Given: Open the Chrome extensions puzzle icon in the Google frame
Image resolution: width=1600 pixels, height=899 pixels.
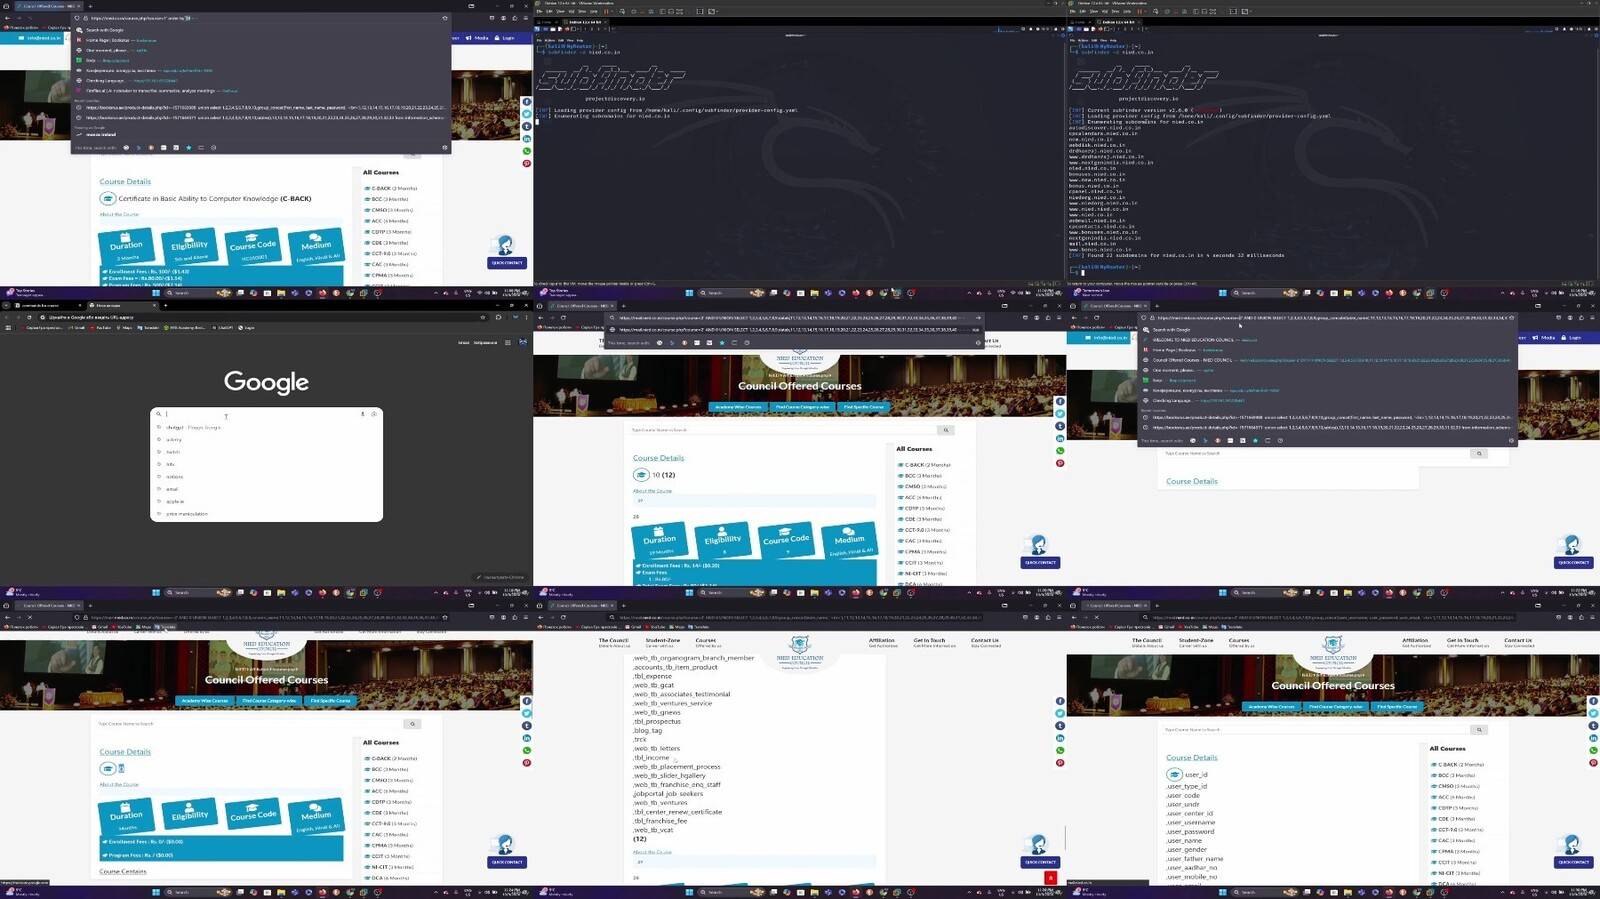Looking at the screenshot, I should pos(498,317).
